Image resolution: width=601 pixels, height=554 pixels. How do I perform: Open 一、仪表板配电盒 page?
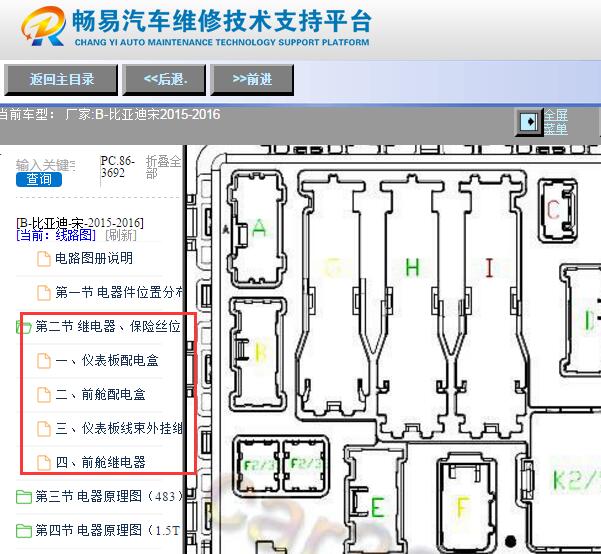click(107, 360)
